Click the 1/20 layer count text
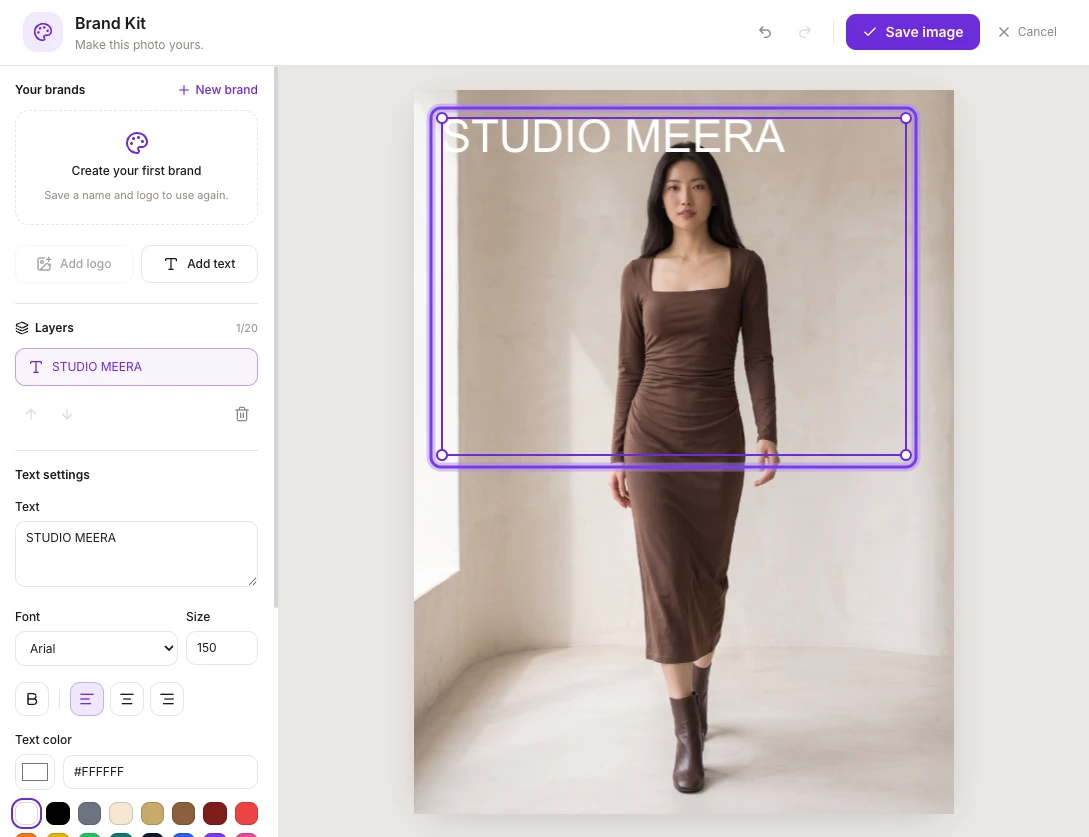Viewport: 1089px width, 837px height. 247,328
